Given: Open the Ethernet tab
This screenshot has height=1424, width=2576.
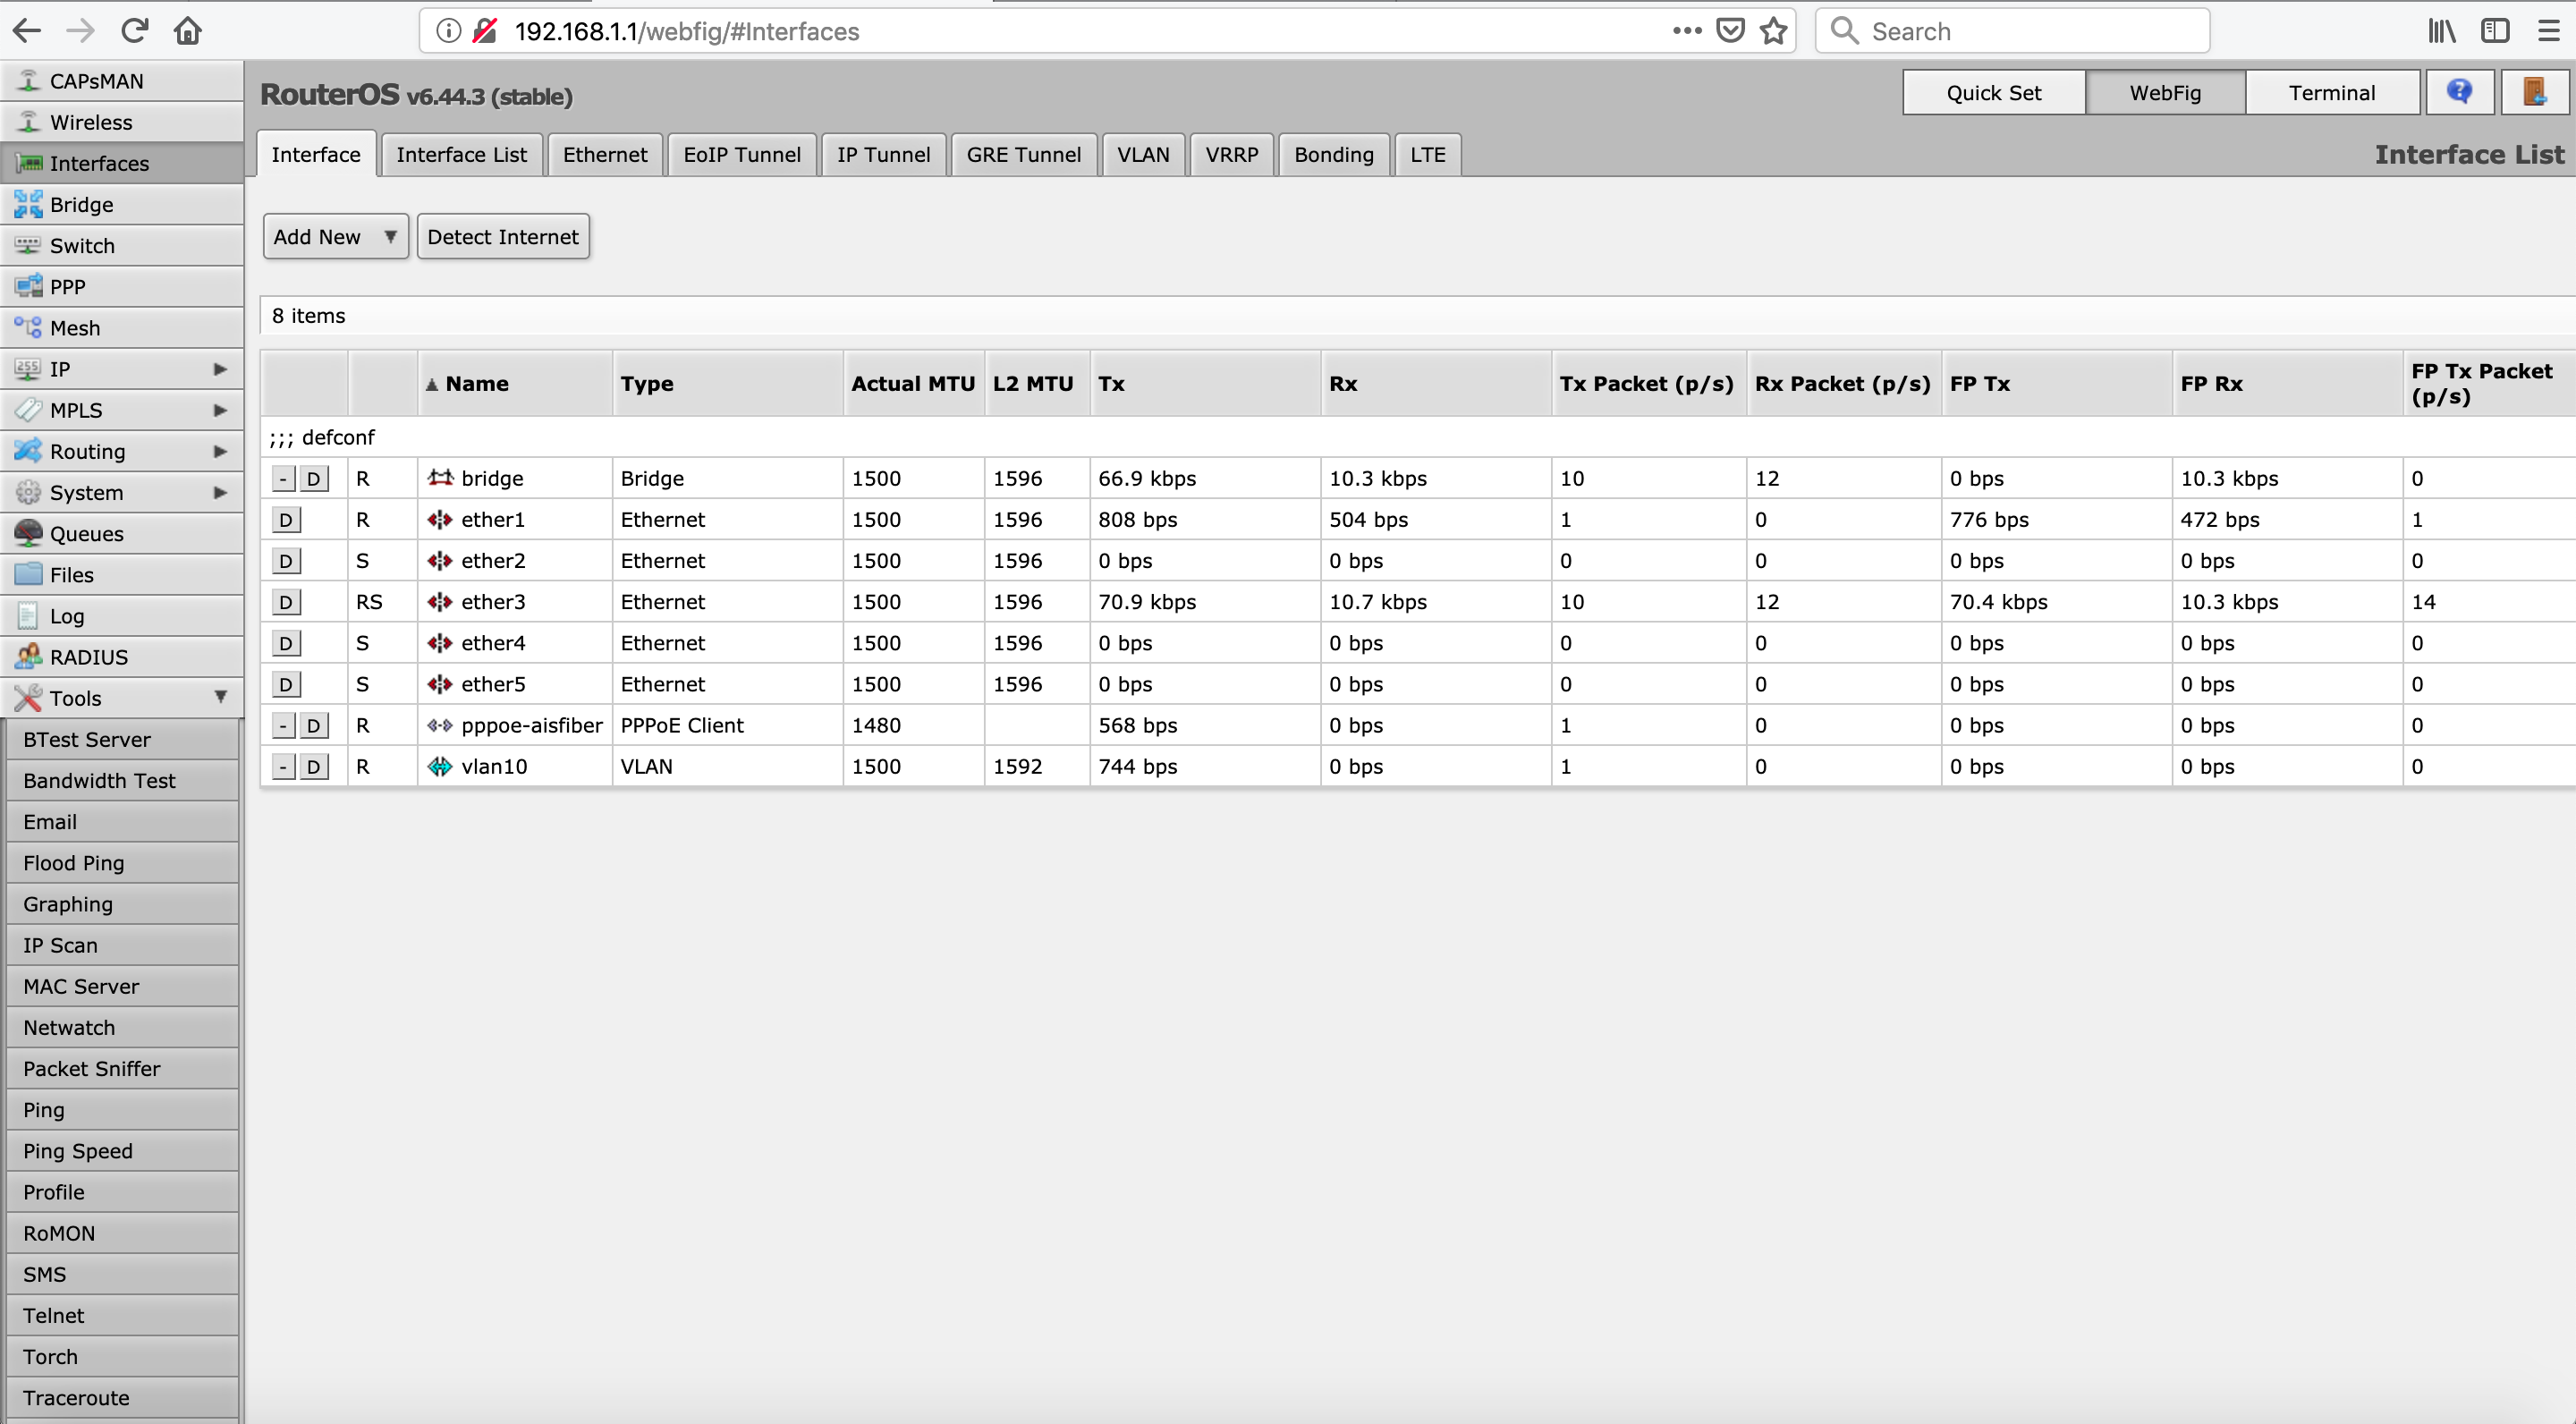Looking at the screenshot, I should click(604, 154).
